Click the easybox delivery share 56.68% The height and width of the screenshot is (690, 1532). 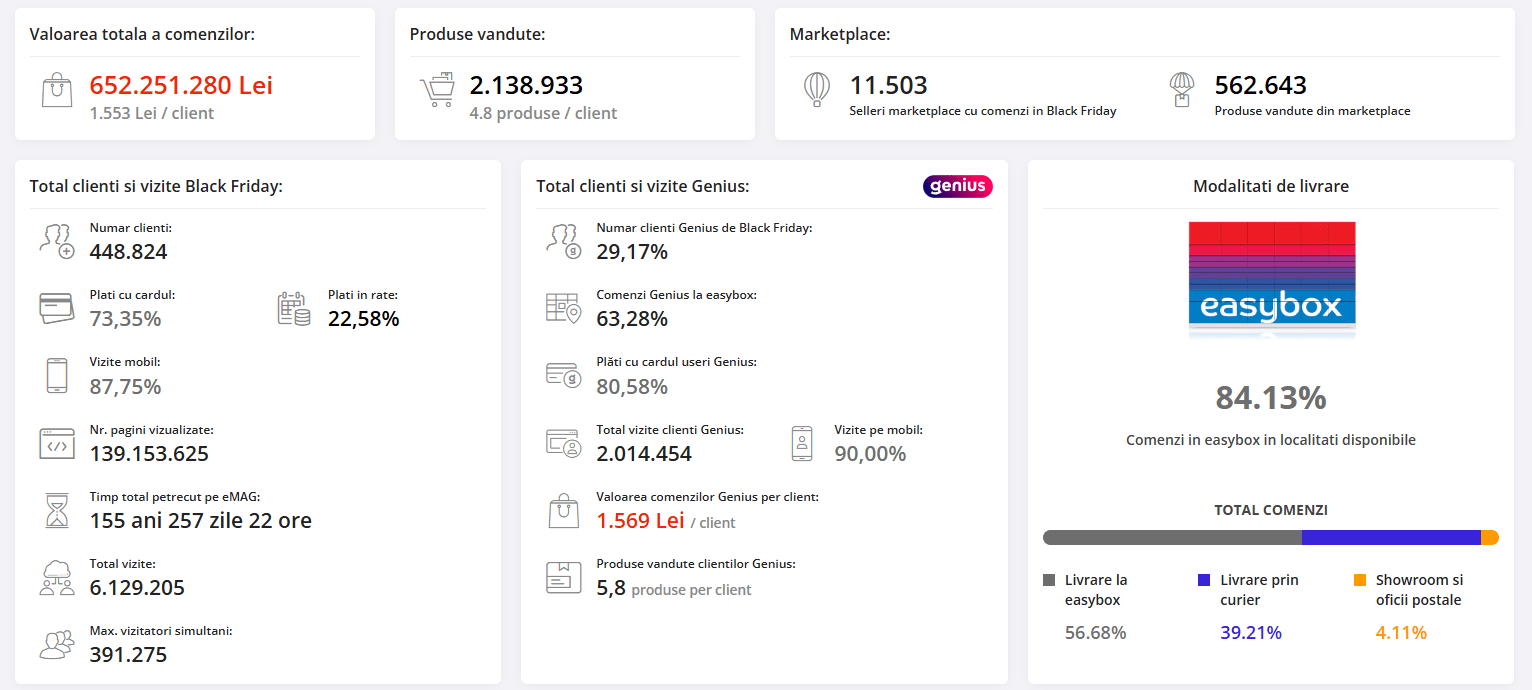pos(1096,632)
